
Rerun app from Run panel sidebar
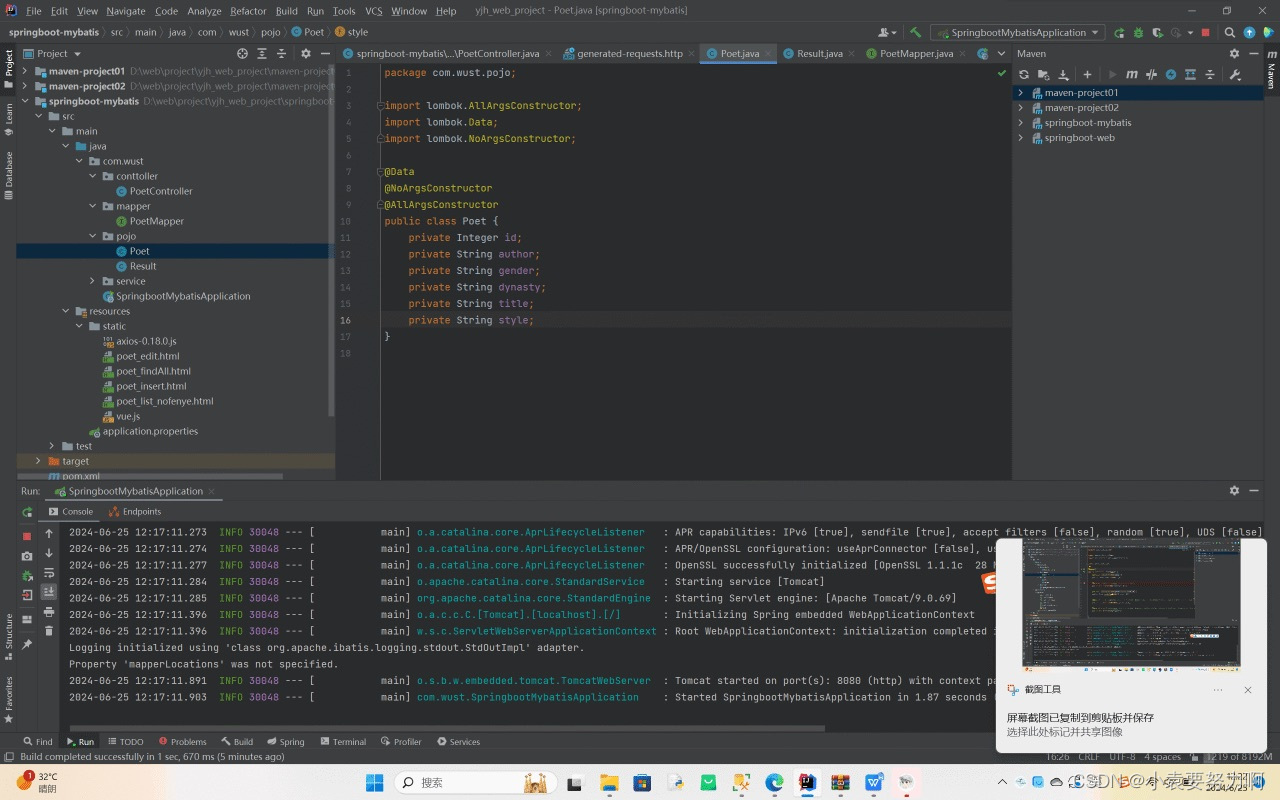27,511
